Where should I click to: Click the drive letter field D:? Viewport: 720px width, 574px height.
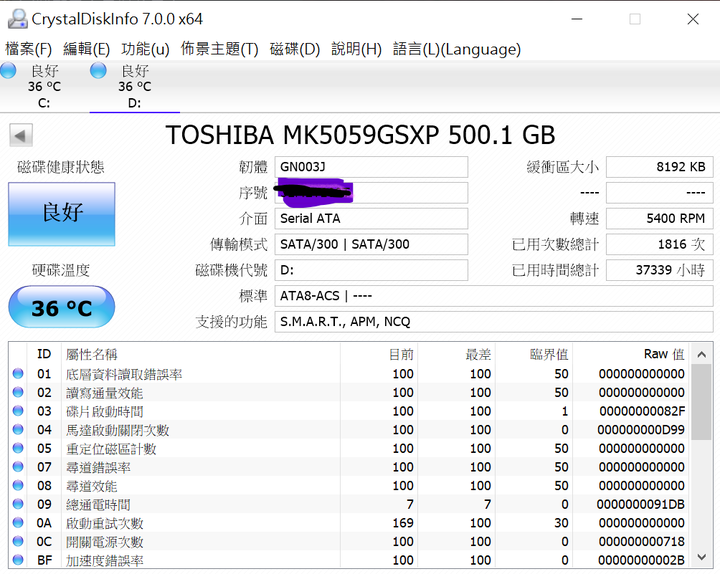pyautogui.click(x=371, y=270)
